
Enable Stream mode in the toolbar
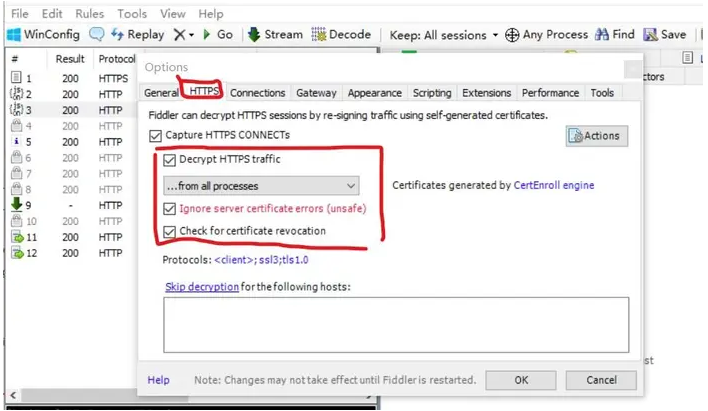(275, 34)
